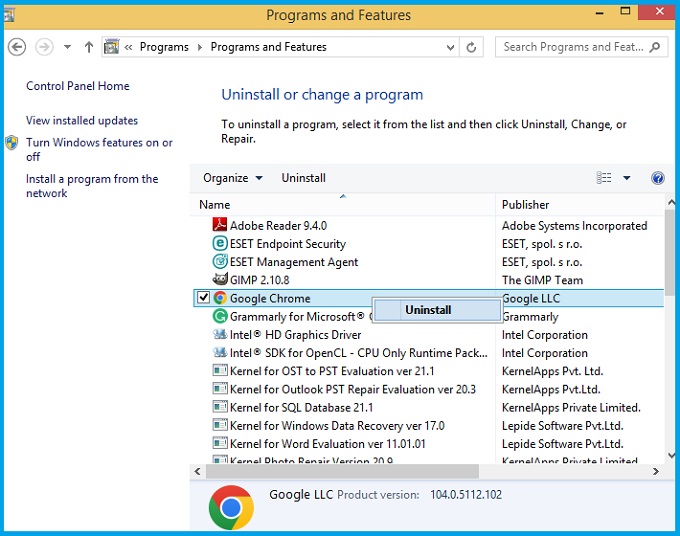
Task: Open the view options dropdown arrow
Action: pos(627,178)
